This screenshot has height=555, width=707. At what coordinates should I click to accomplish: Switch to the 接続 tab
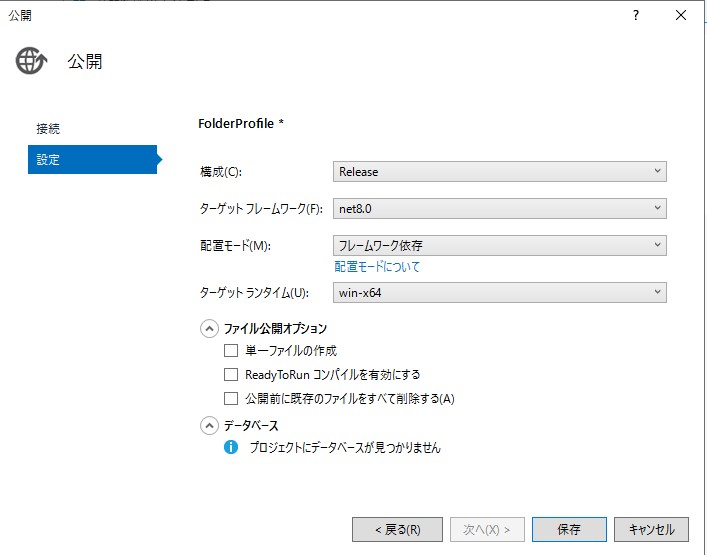tap(48, 129)
